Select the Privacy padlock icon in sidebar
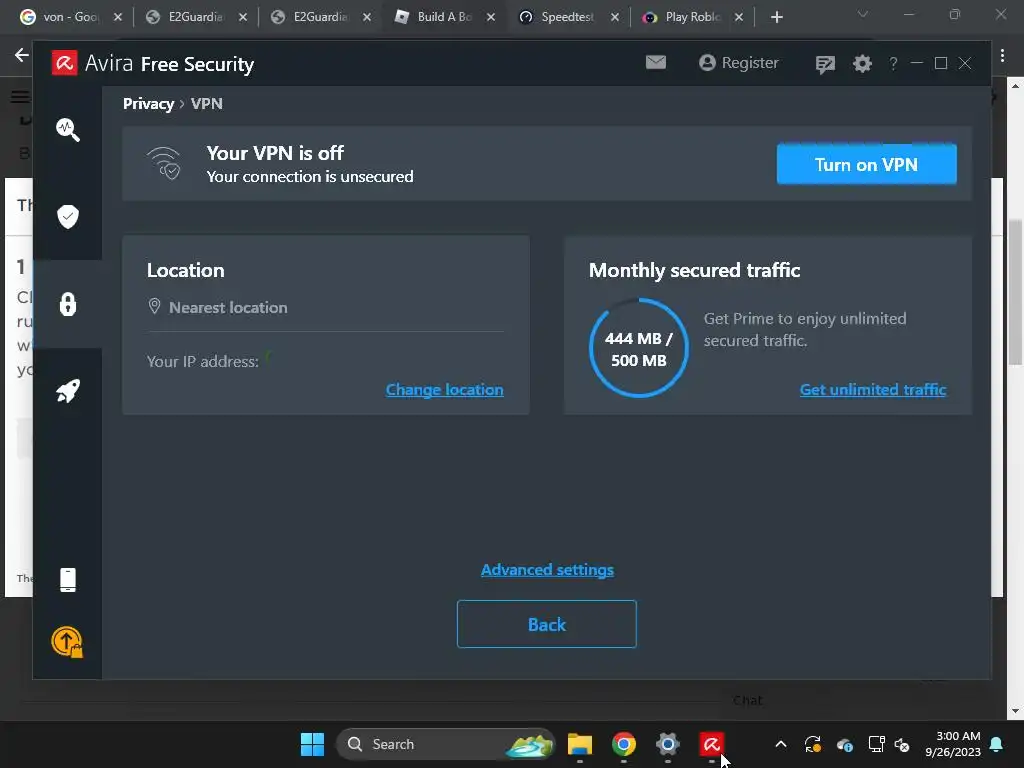The width and height of the screenshot is (1024, 768). (x=68, y=304)
